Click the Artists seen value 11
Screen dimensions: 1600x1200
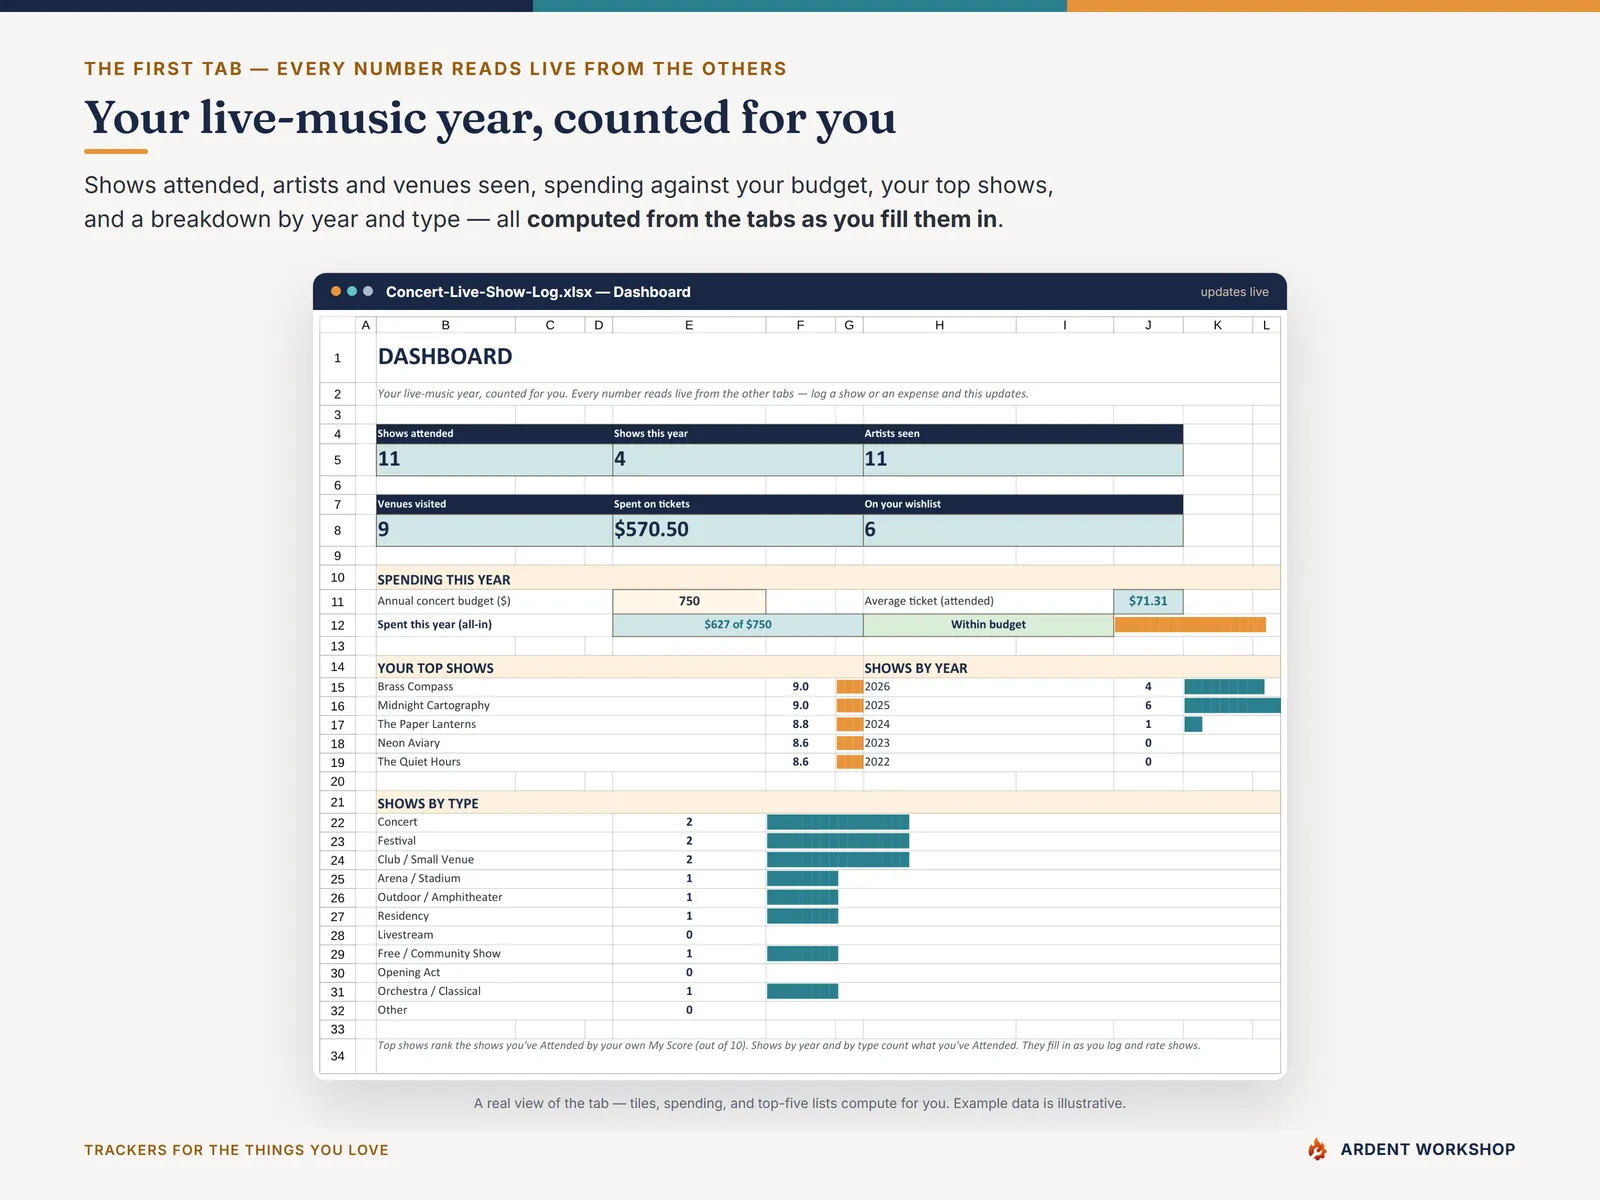876,459
